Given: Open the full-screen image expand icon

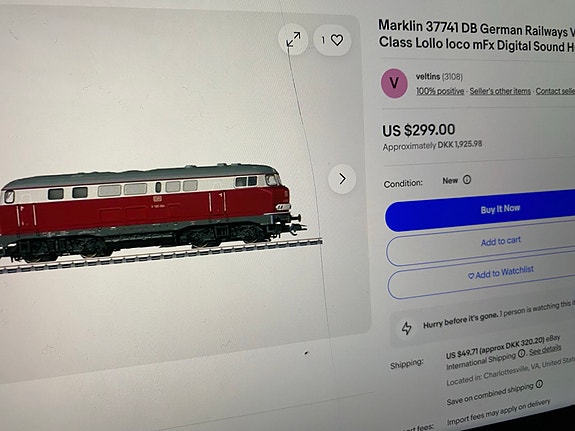Looking at the screenshot, I should point(293,39).
